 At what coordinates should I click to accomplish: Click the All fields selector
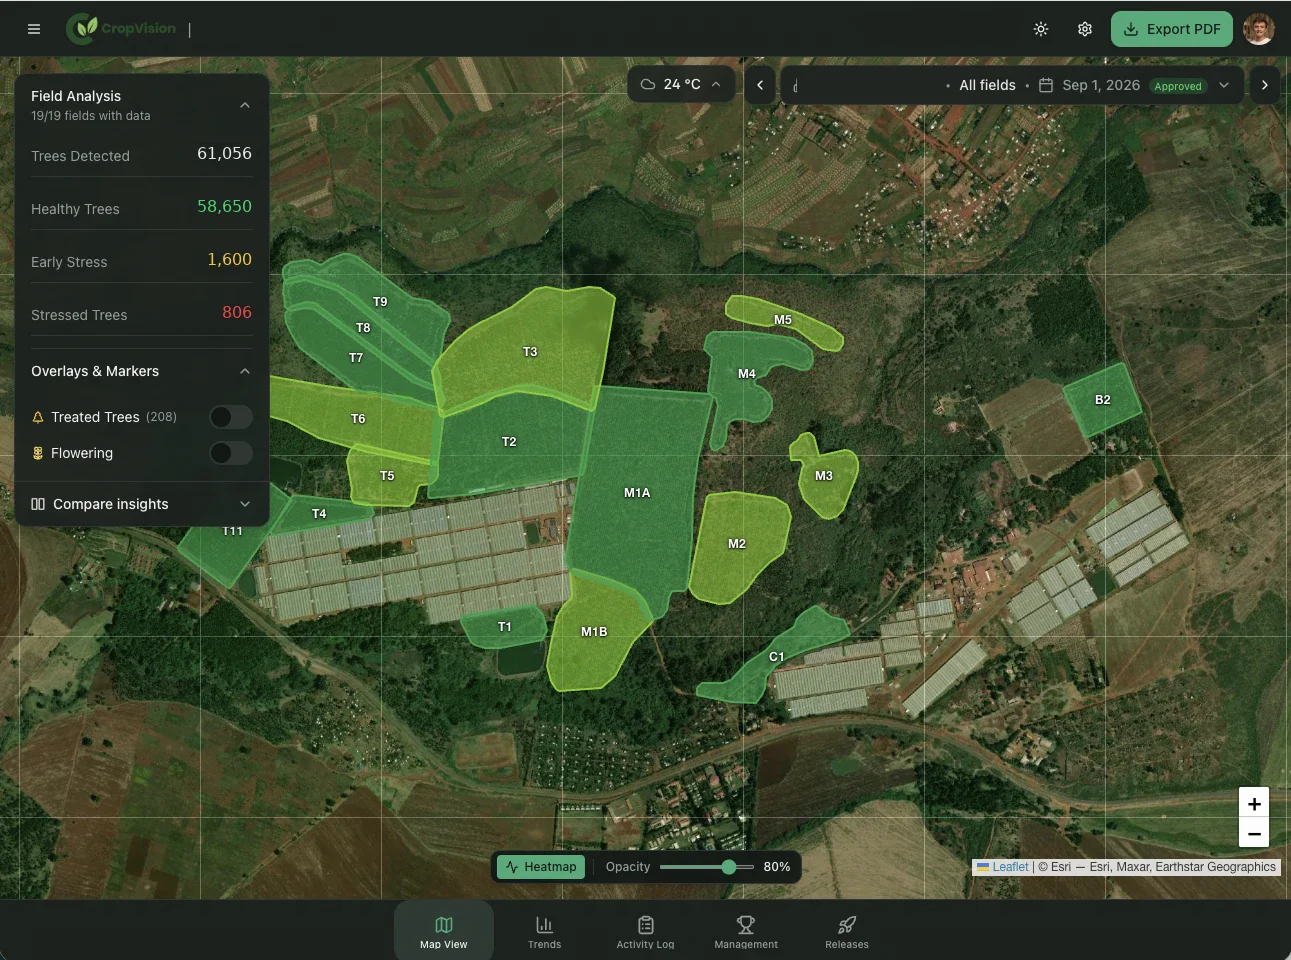987,85
